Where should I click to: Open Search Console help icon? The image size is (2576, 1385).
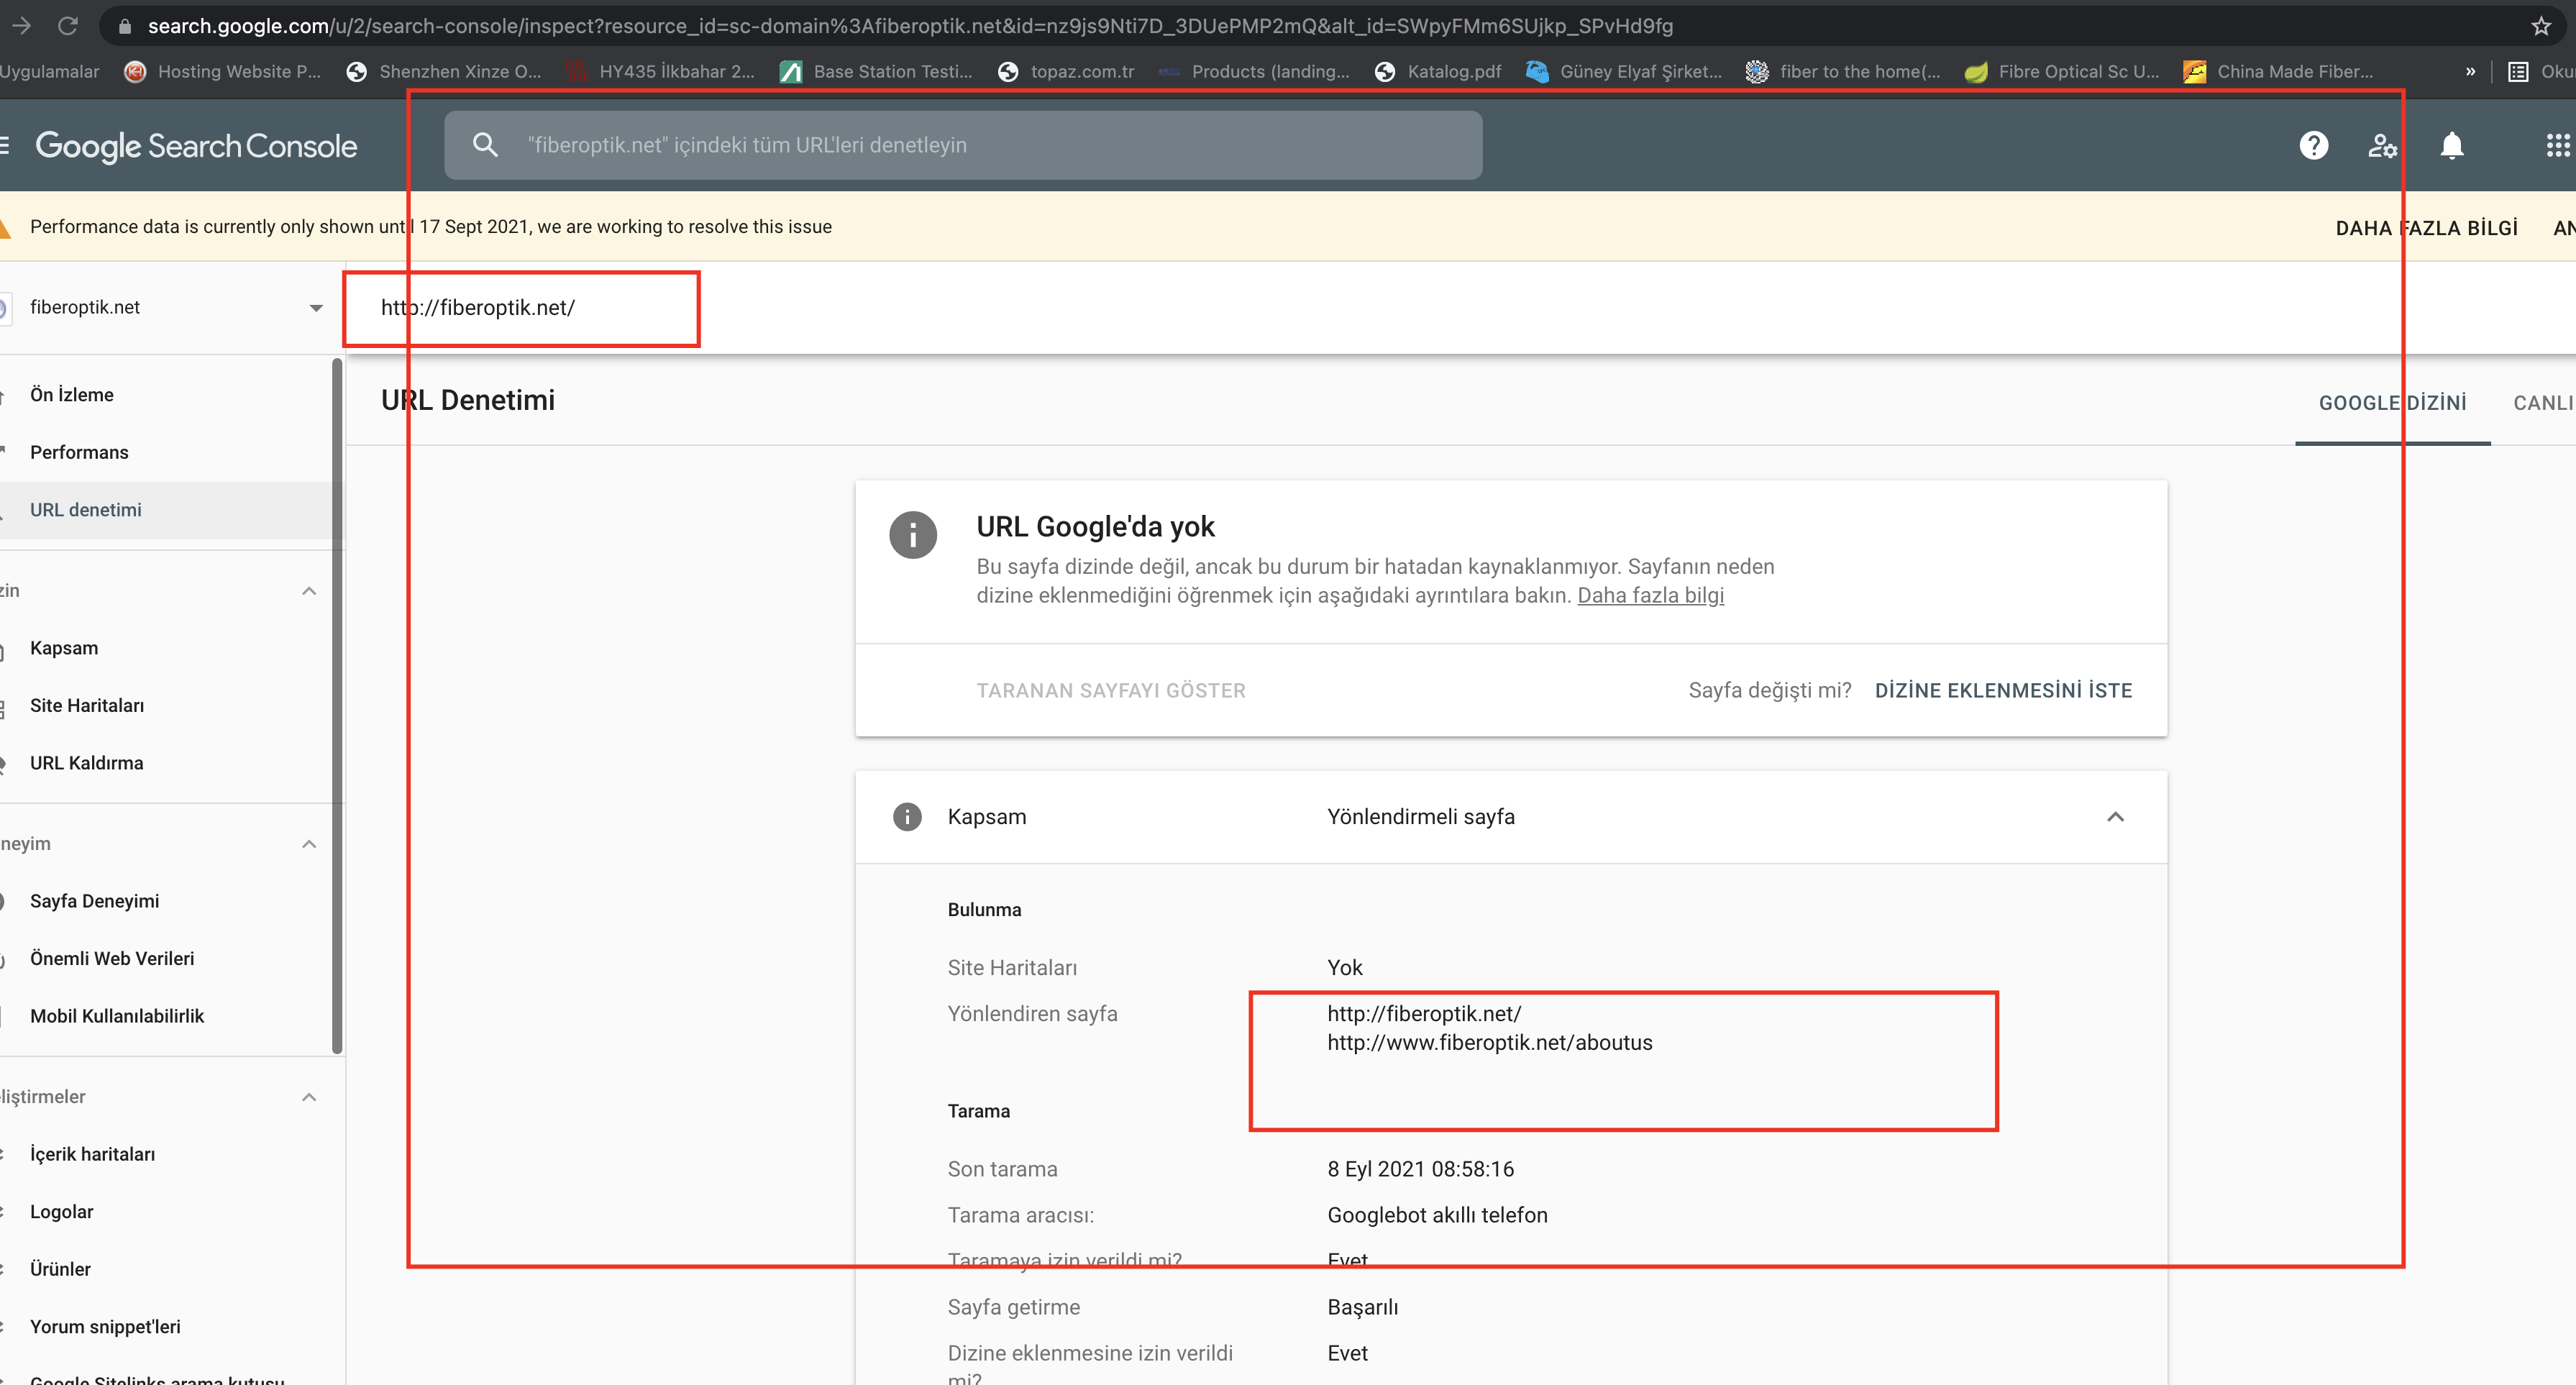tap(2313, 146)
